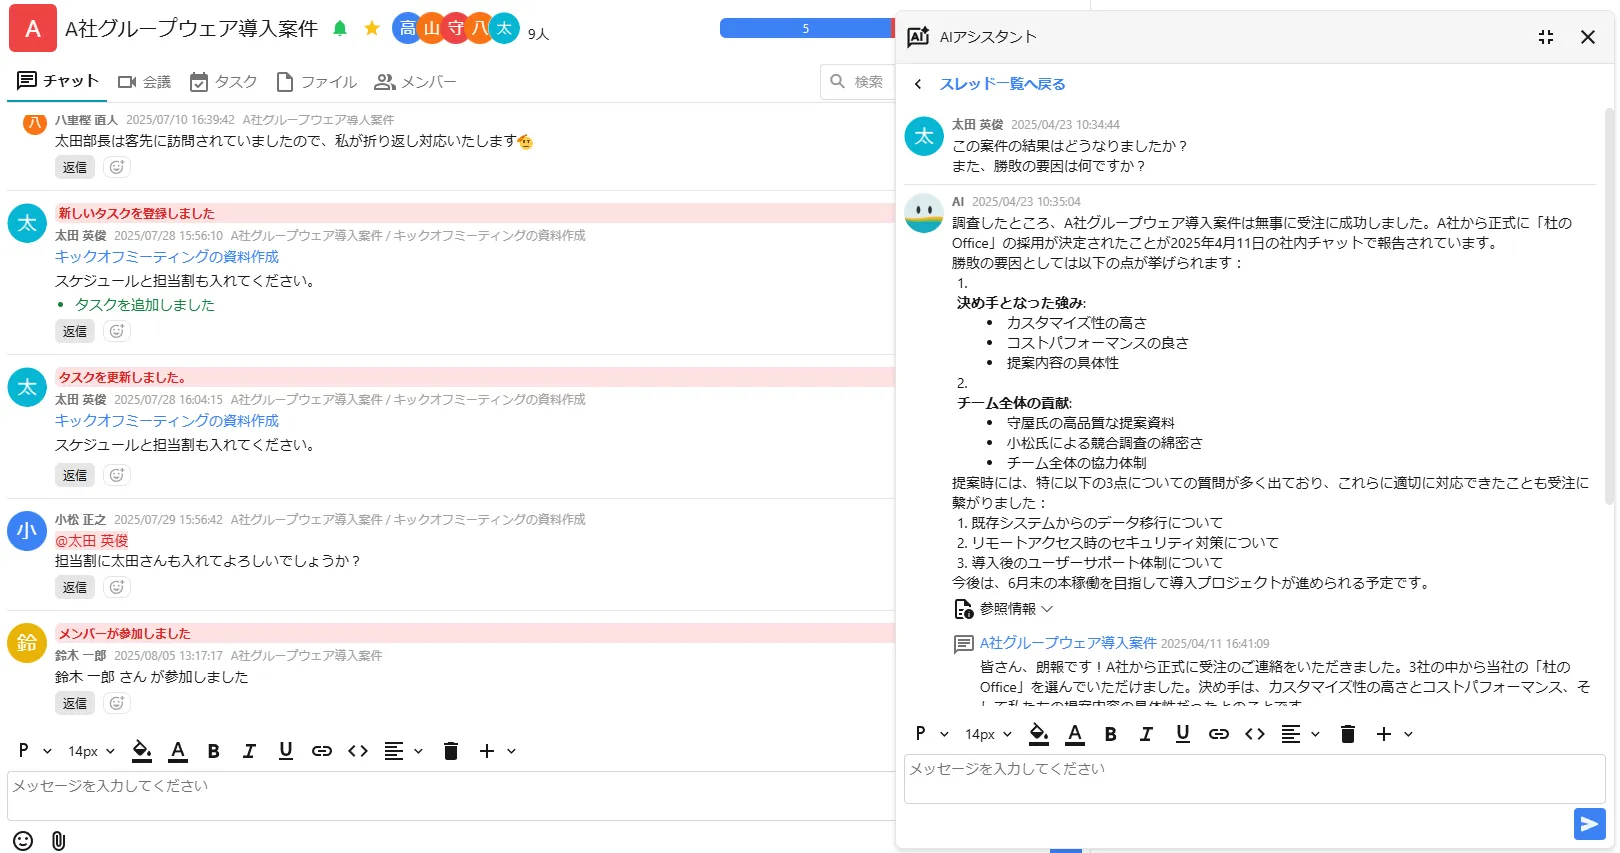Open text alignment dropdown in AI editor
This screenshot has height=853, width=1620.
(x=1300, y=734)
